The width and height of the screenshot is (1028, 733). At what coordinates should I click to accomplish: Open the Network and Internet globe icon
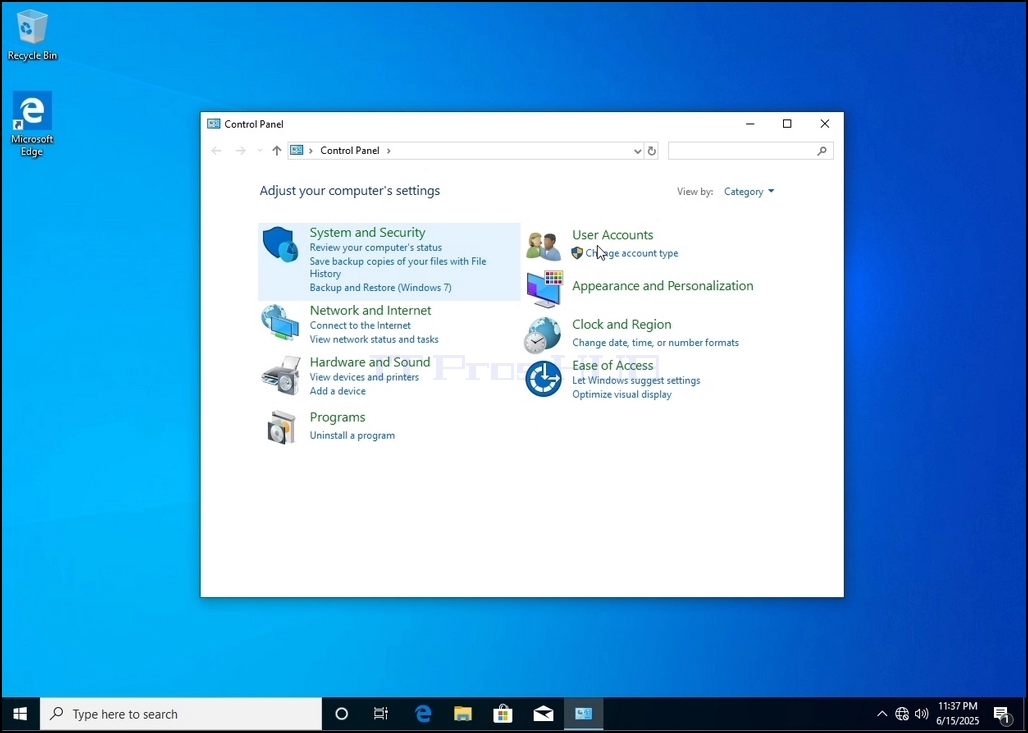(x=280, y=323)
